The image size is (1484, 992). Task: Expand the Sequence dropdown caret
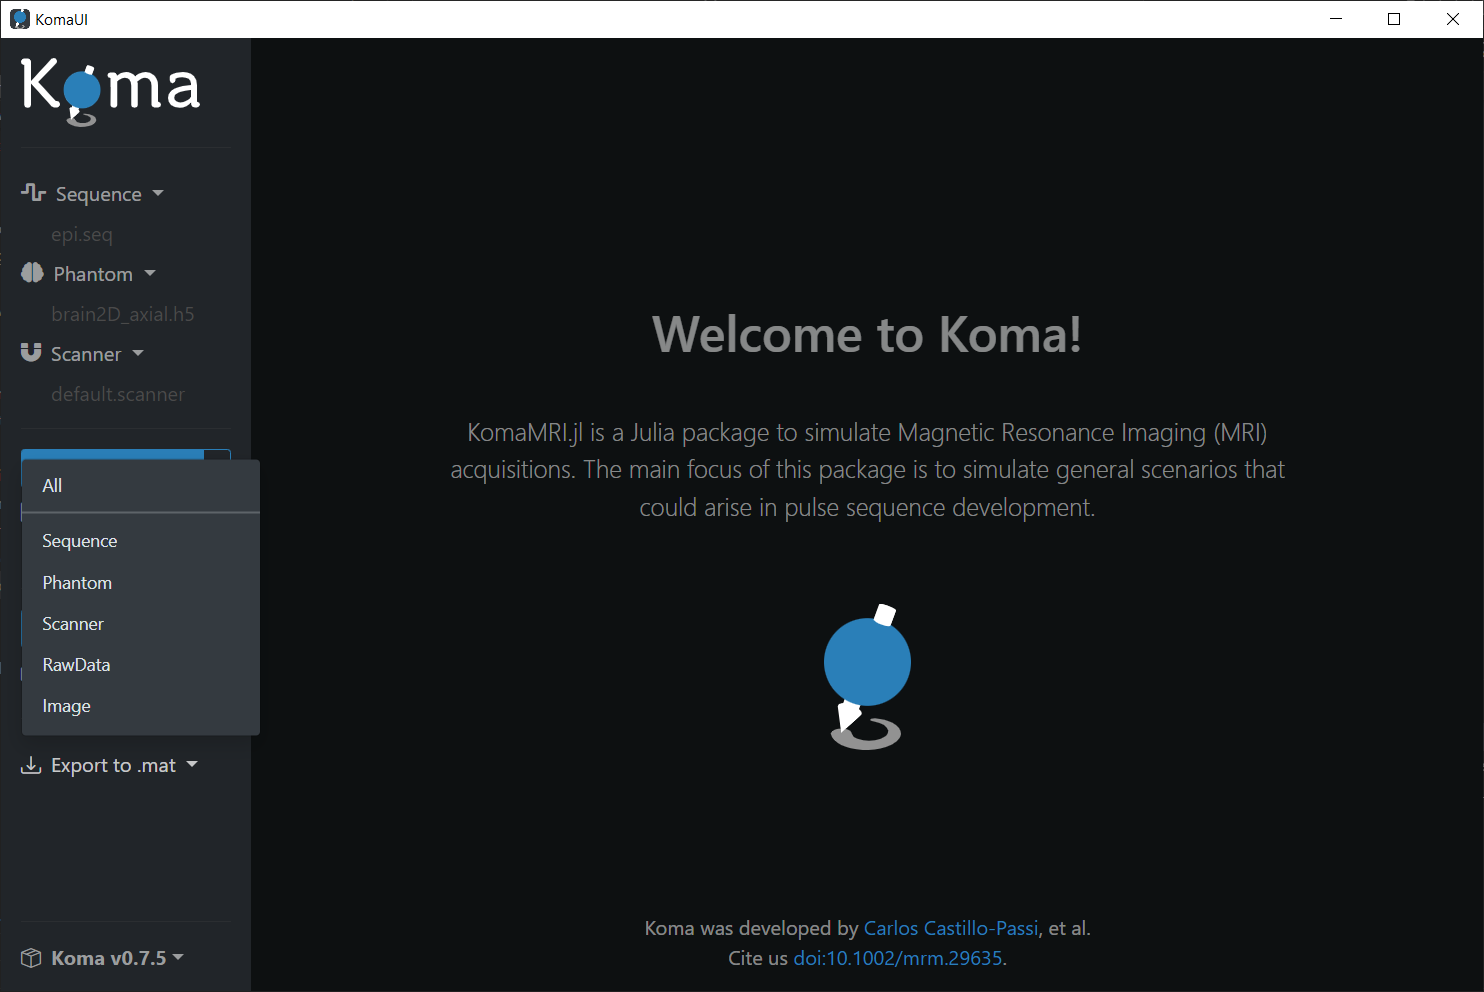[158, 193]
